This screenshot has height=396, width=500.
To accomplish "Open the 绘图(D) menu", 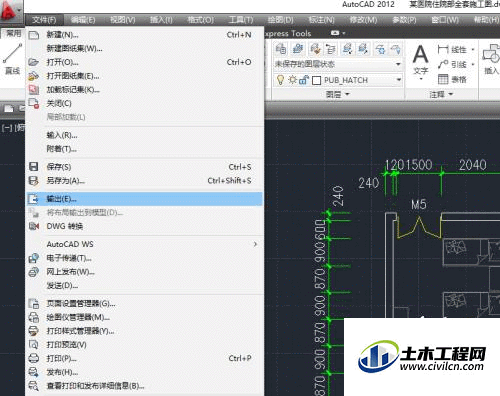I will click(x=281, y=20).
